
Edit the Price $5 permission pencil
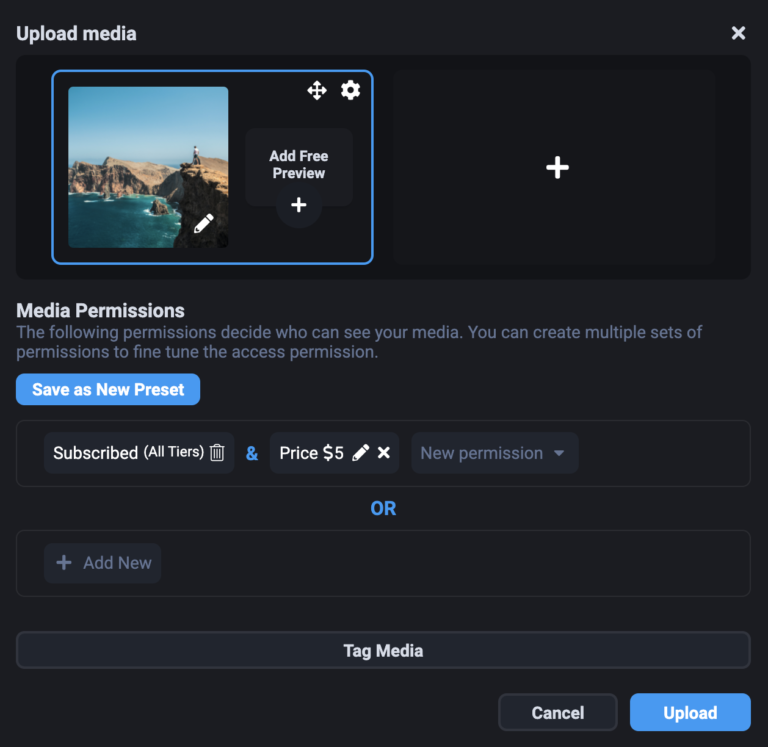[360, 453]
